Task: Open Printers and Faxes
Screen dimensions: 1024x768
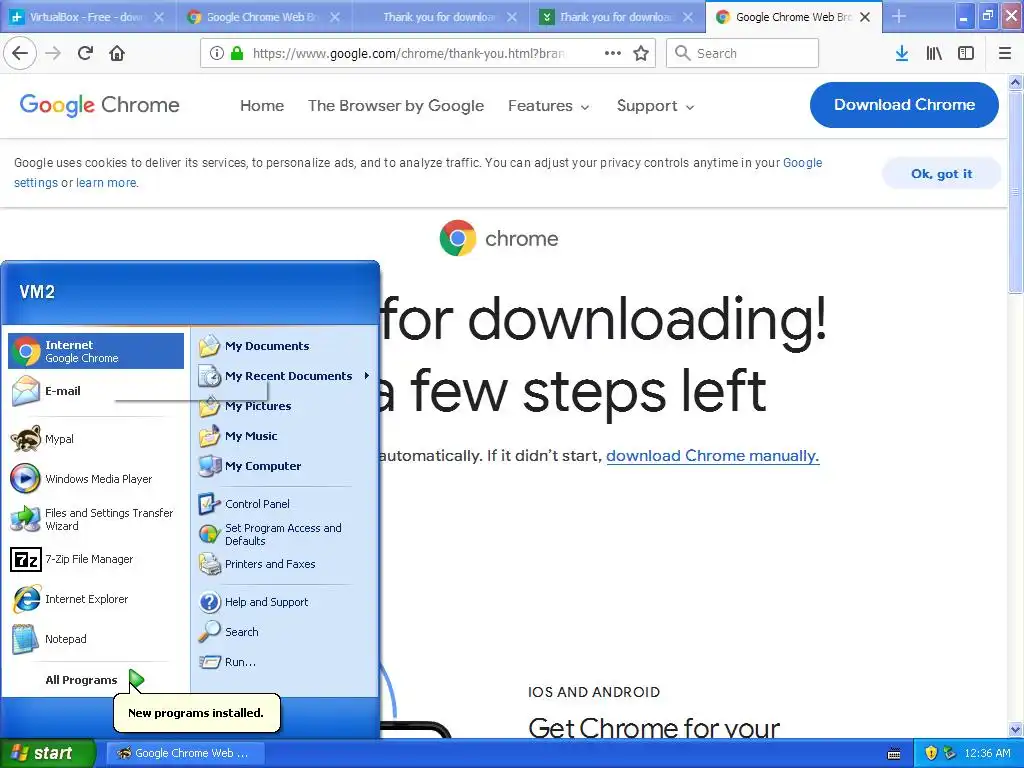Action: (285, 564)
